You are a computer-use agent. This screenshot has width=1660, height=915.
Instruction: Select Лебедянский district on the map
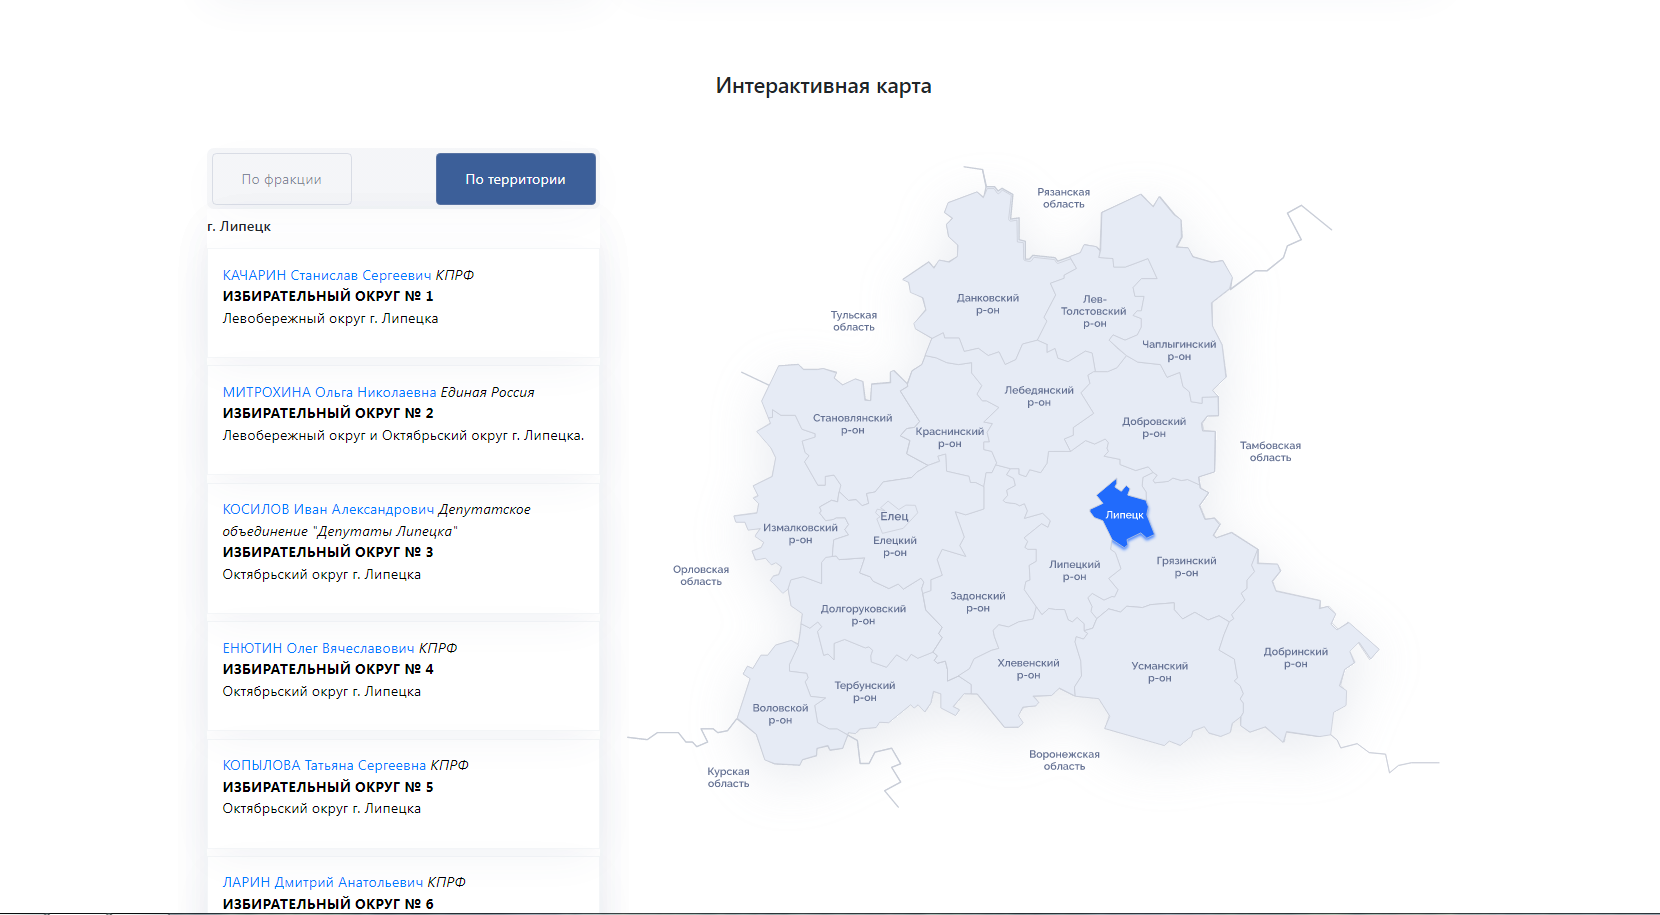1039,397
